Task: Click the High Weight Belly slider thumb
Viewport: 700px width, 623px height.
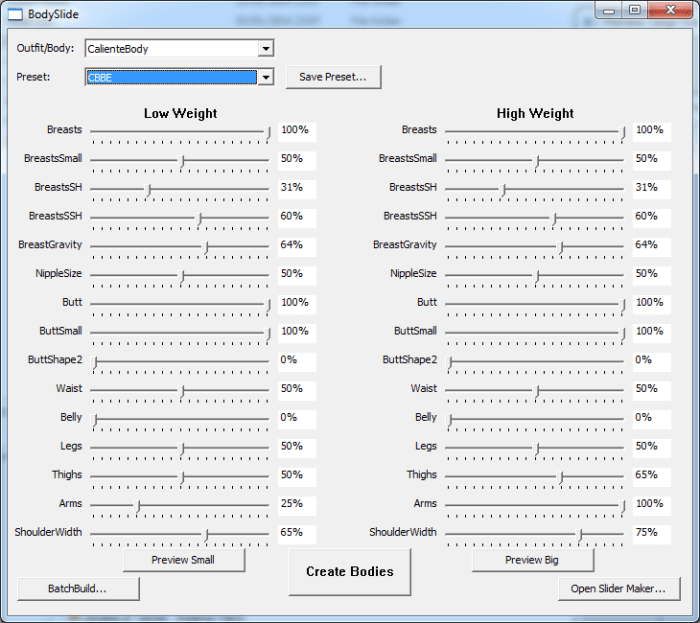Action: [x=450, y=420]
